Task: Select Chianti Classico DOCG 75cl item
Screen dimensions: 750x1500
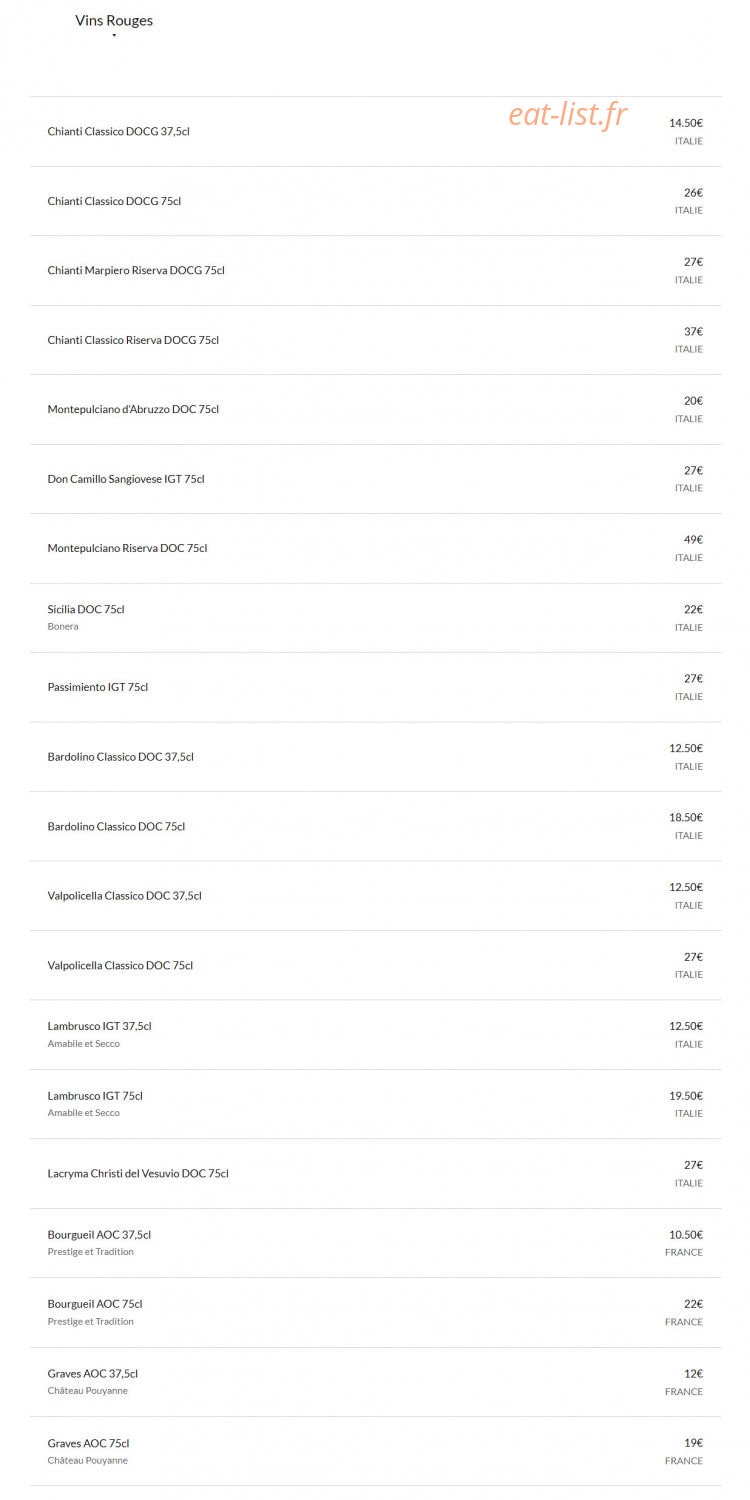Action: [375, 201]
